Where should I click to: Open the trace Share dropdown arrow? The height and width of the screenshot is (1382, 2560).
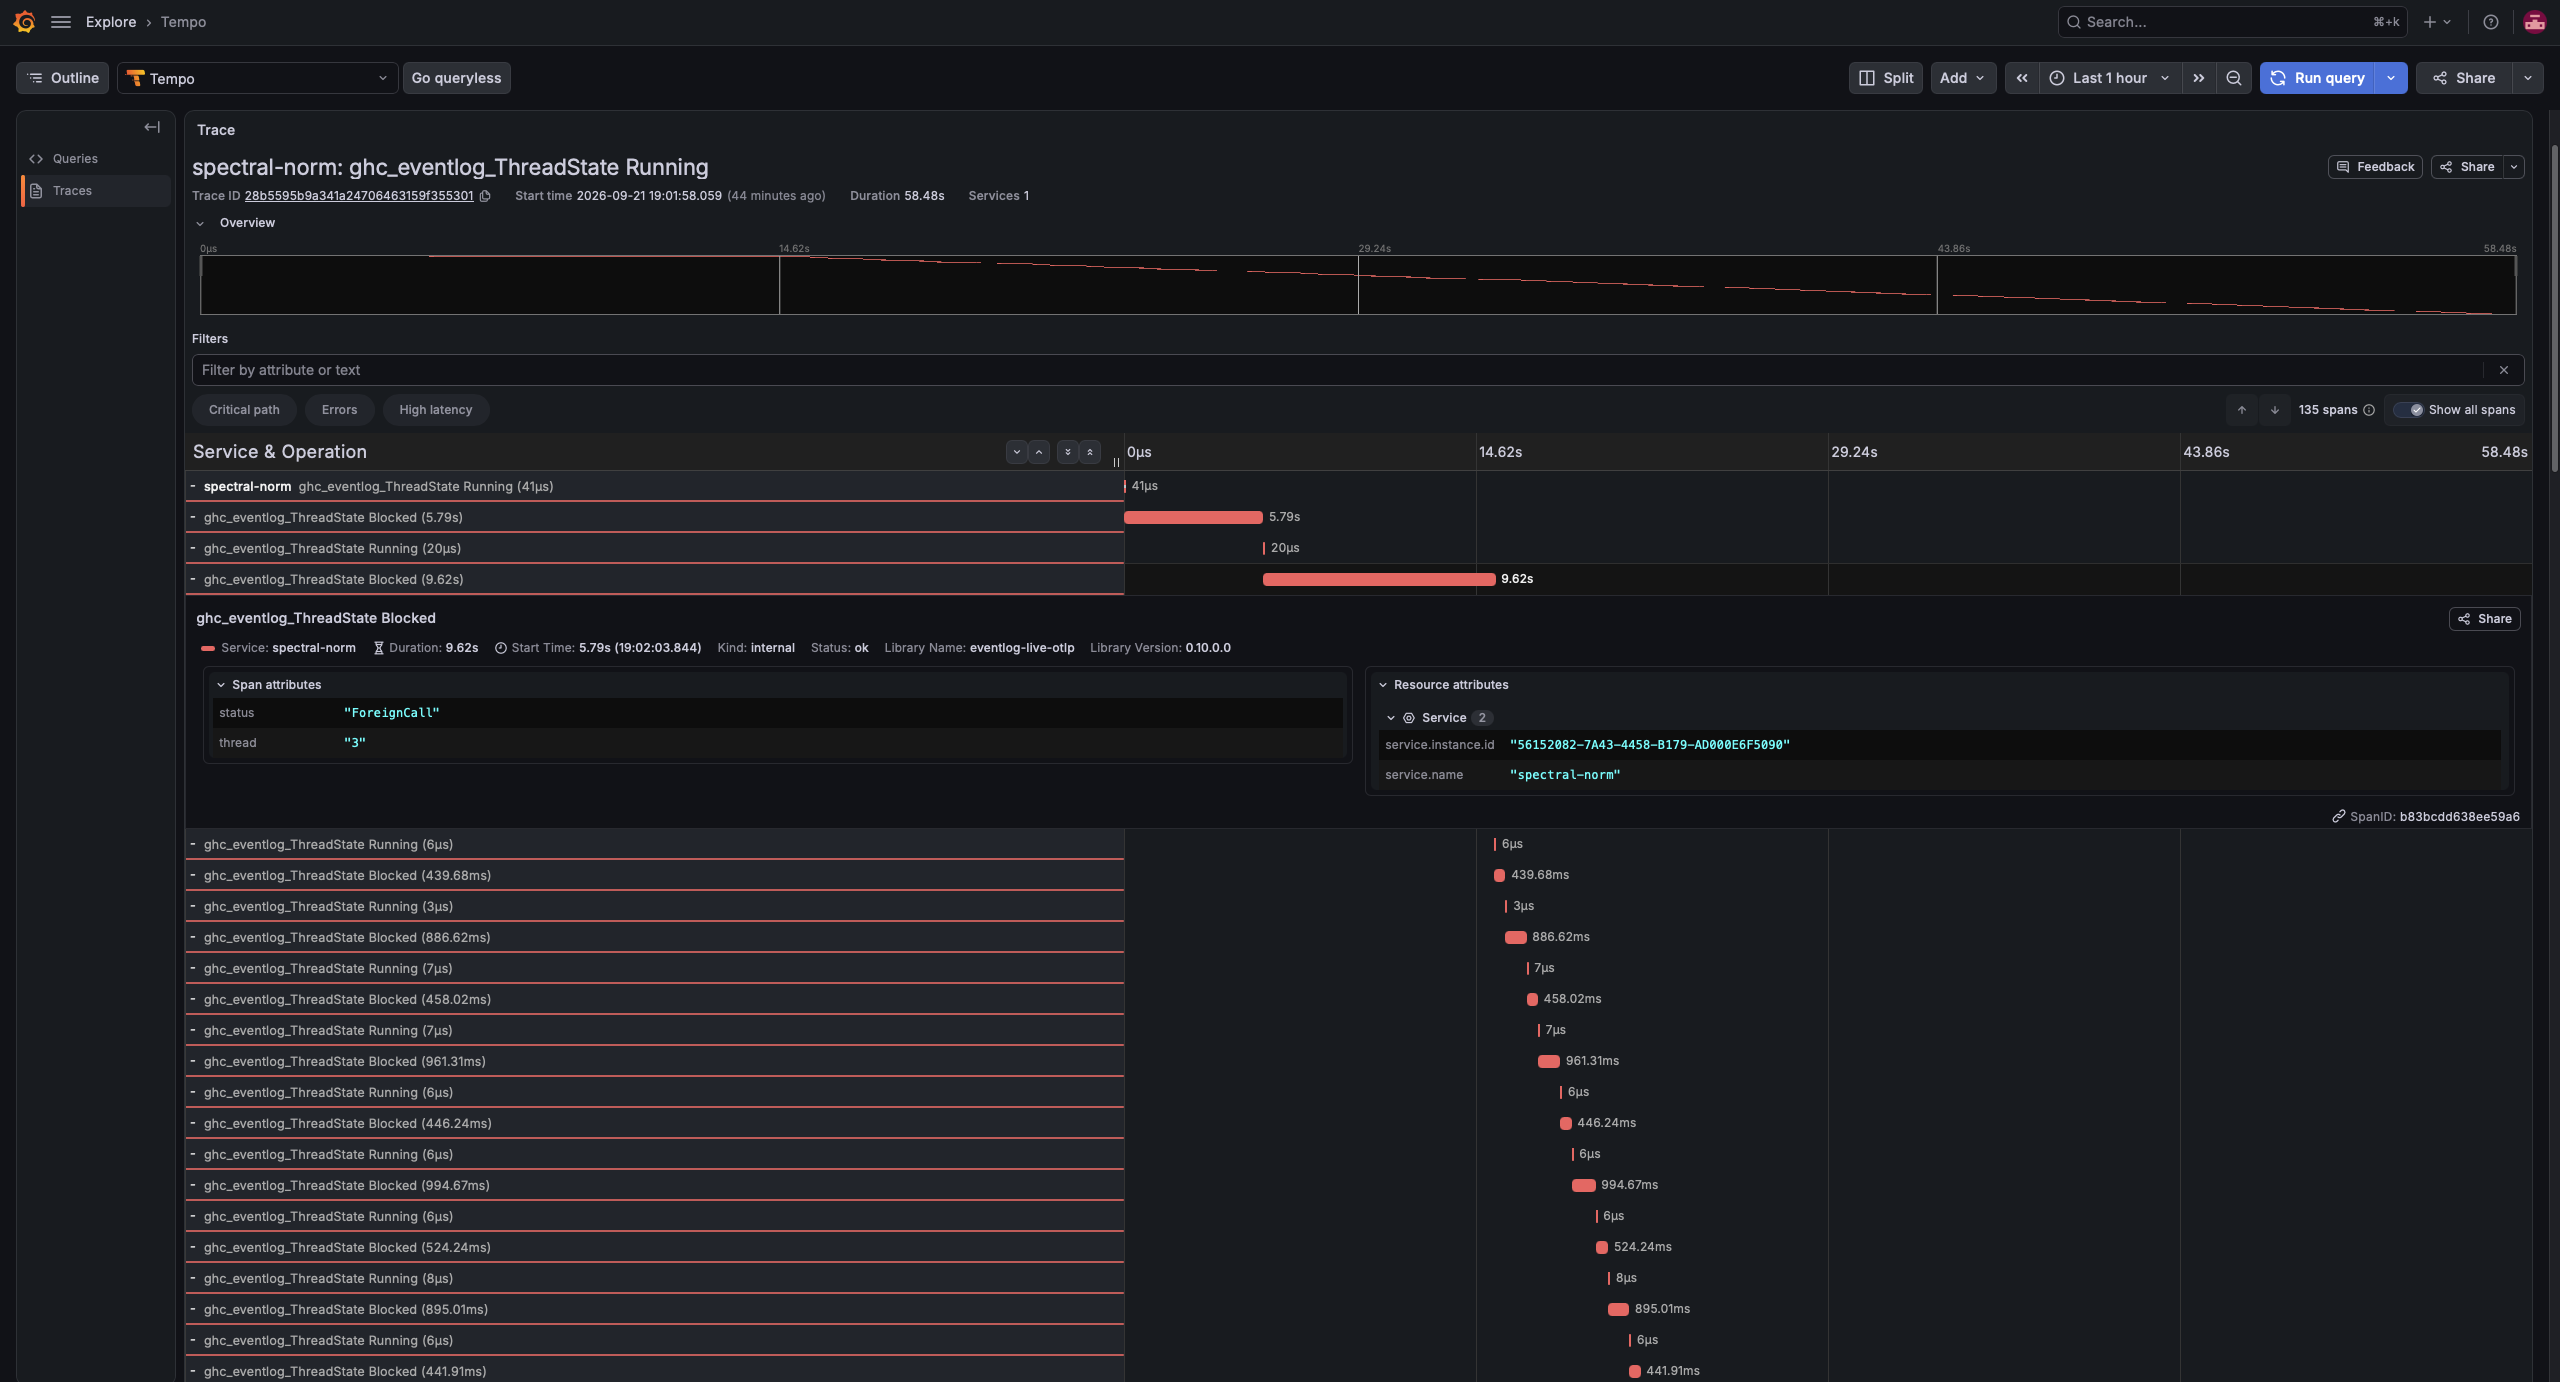pos(2514,167)
